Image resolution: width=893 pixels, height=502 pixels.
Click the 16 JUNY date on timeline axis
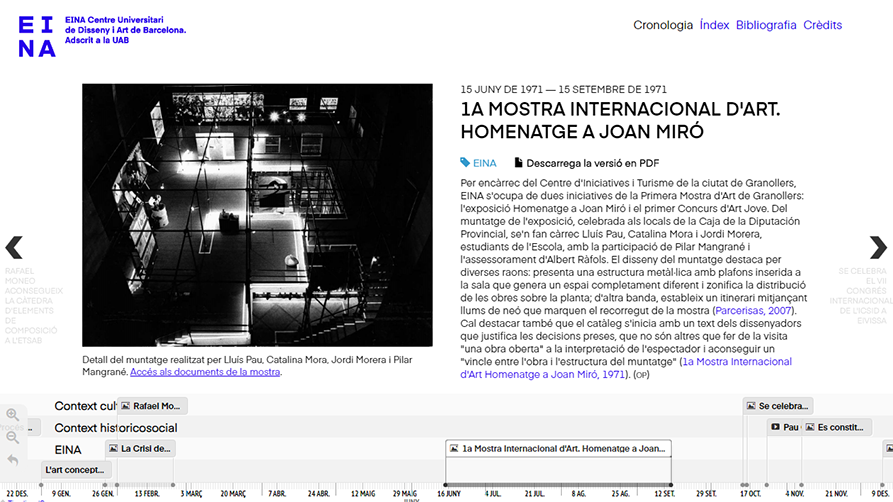pyautogui.click(x=449, y=493)
